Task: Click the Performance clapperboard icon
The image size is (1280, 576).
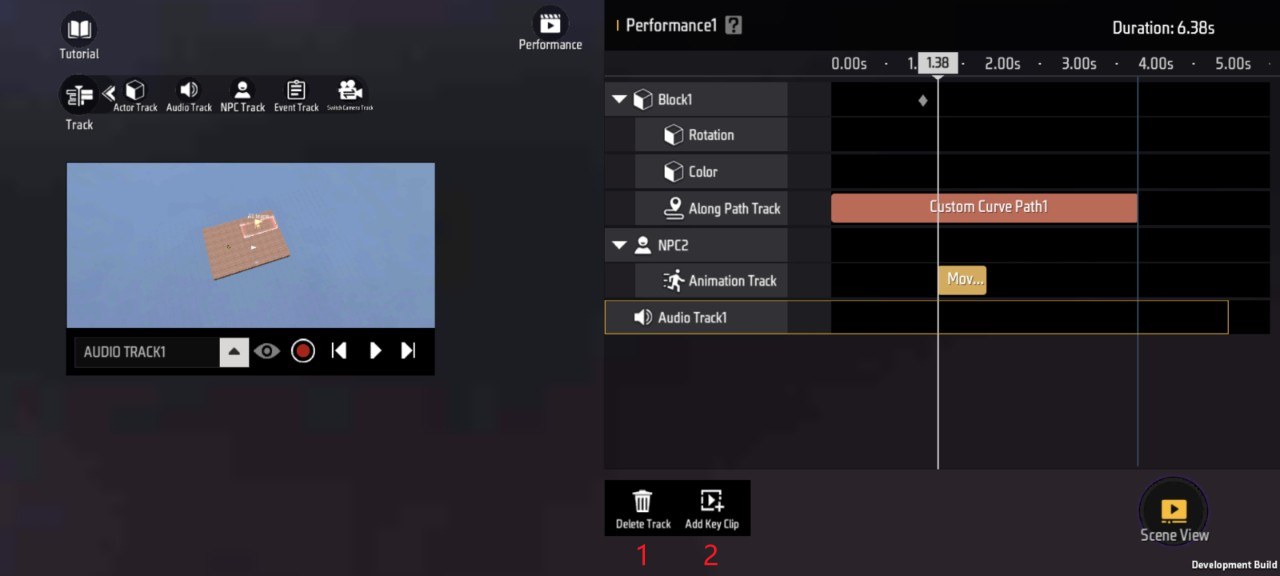Action: click(x=550, y=23)
